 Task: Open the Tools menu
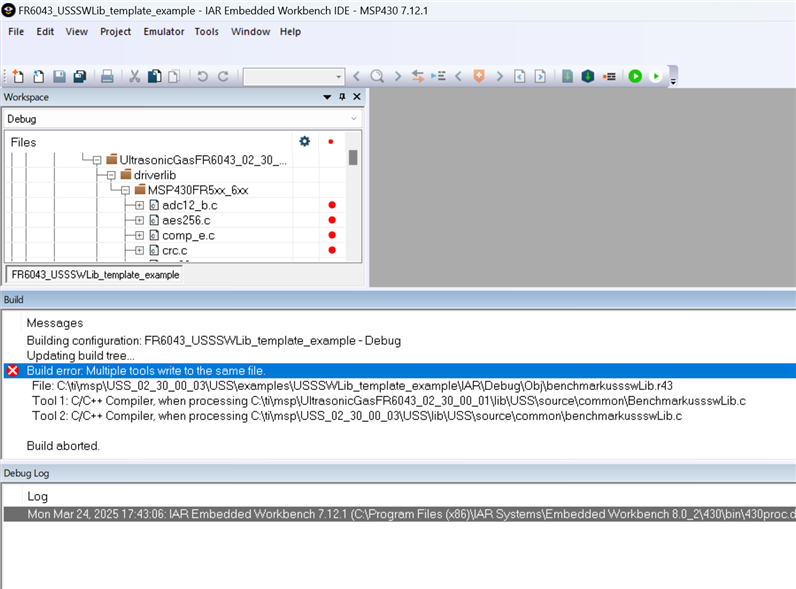[207, 31]
